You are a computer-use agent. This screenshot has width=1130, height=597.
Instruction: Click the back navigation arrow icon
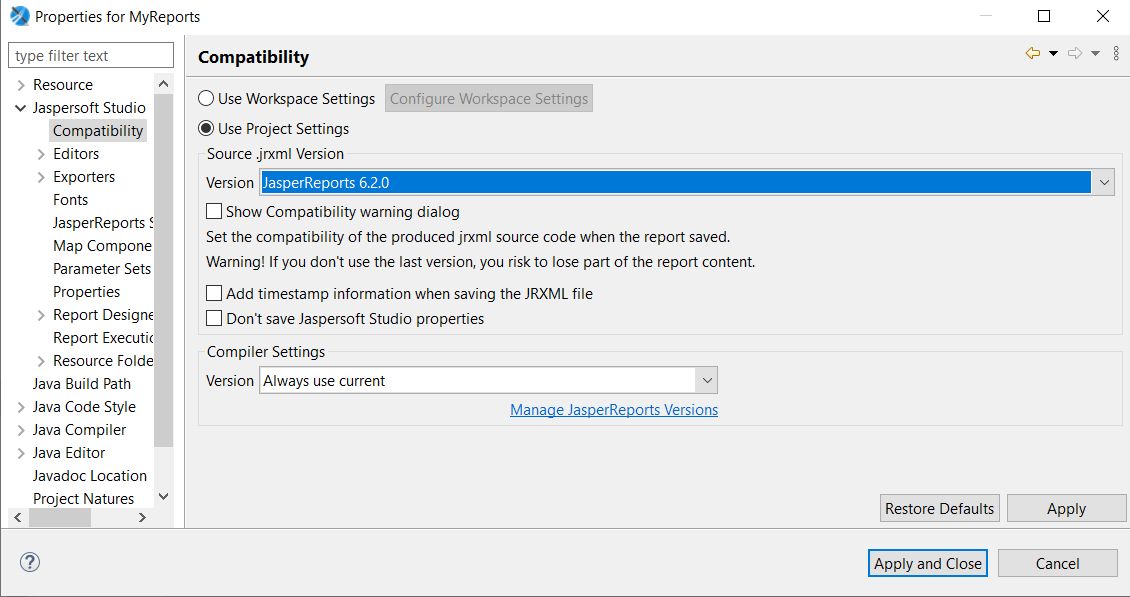pyautogui.click(x=1033, y=53)
